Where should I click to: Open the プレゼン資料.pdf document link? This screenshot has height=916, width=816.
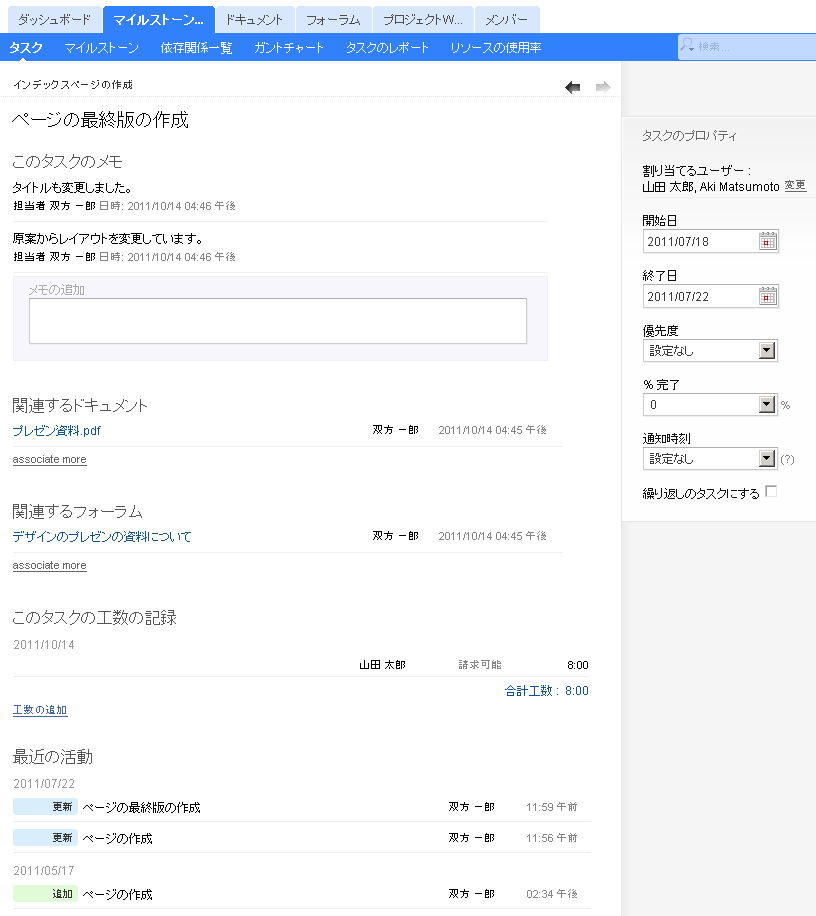pyautogui.click(x=57, y=431)
